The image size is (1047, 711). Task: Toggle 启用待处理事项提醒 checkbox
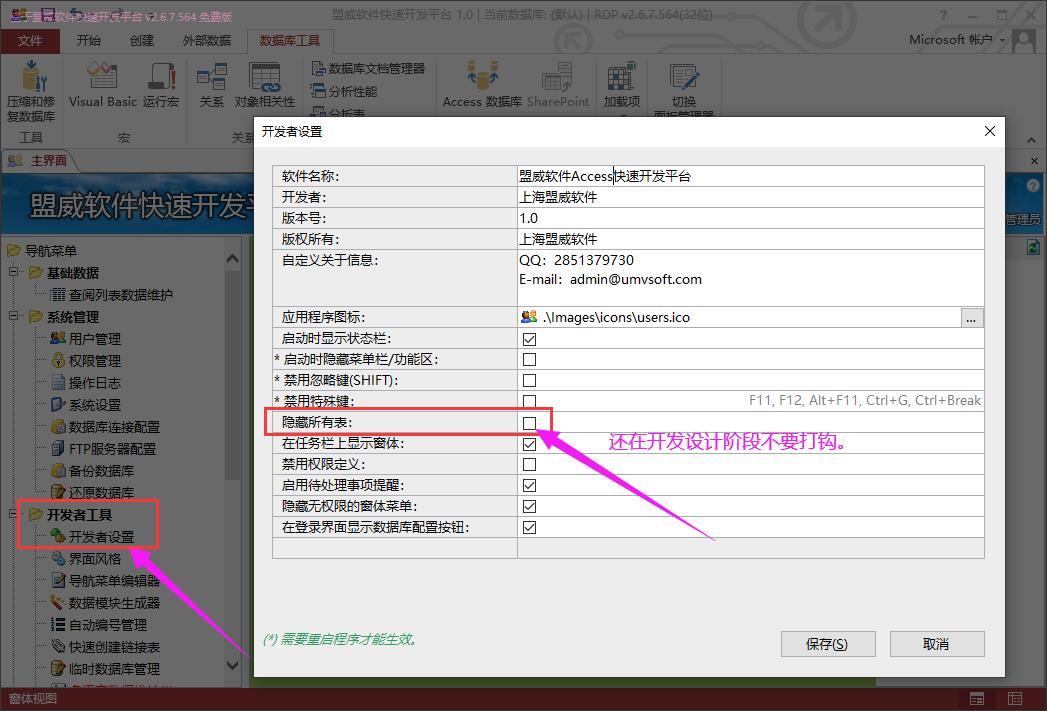coord(530,485)
